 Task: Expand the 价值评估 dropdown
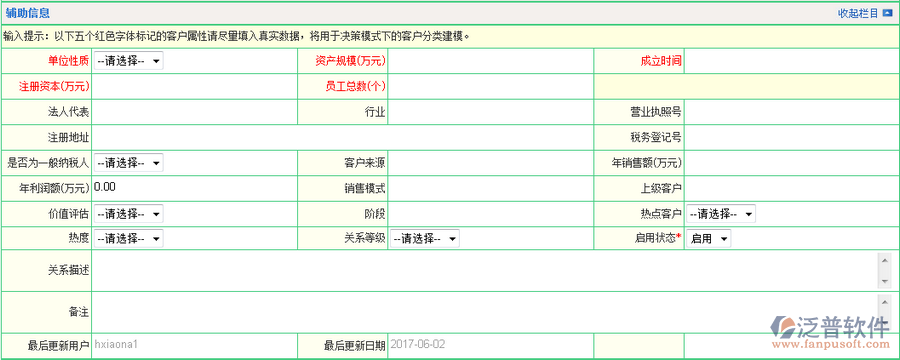point(128,214)
